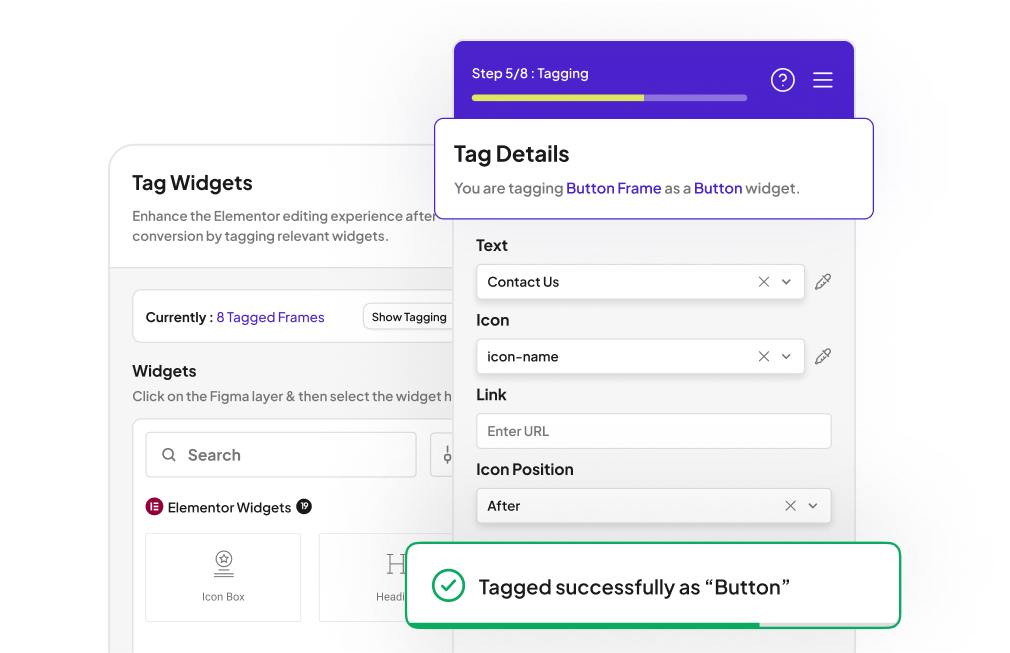Click the Tag Details heading
This screenshot has width=1010, height=653.
(x=511, y=154)
